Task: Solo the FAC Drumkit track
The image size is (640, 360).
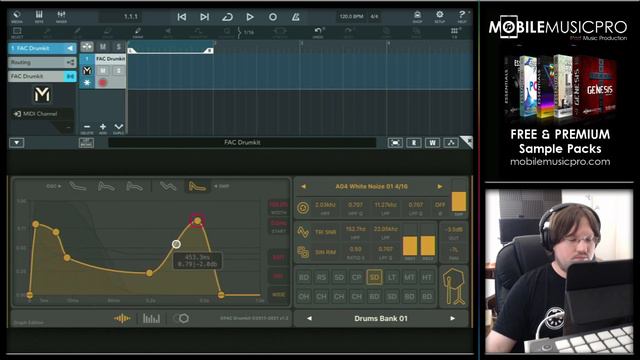Action: (x=118, y=71)
